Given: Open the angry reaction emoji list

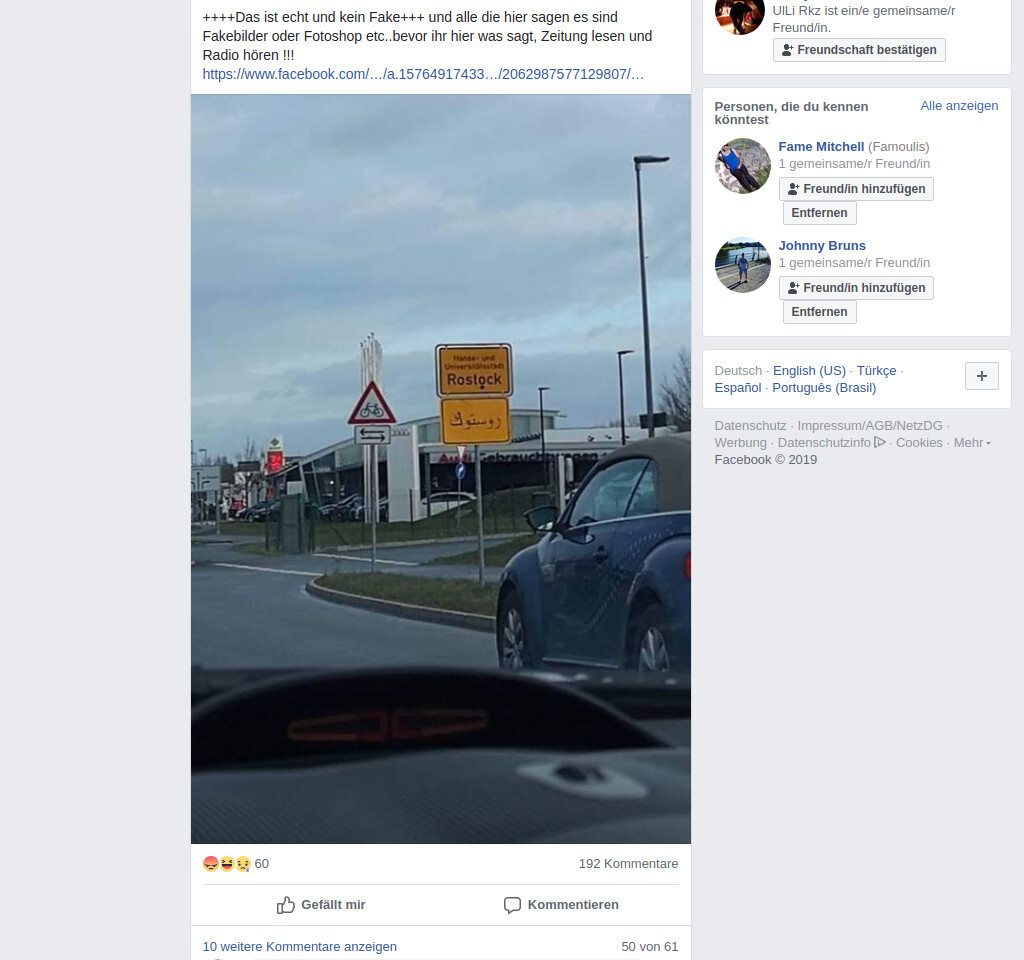Looking at the screenshot, I should (211, 864).
